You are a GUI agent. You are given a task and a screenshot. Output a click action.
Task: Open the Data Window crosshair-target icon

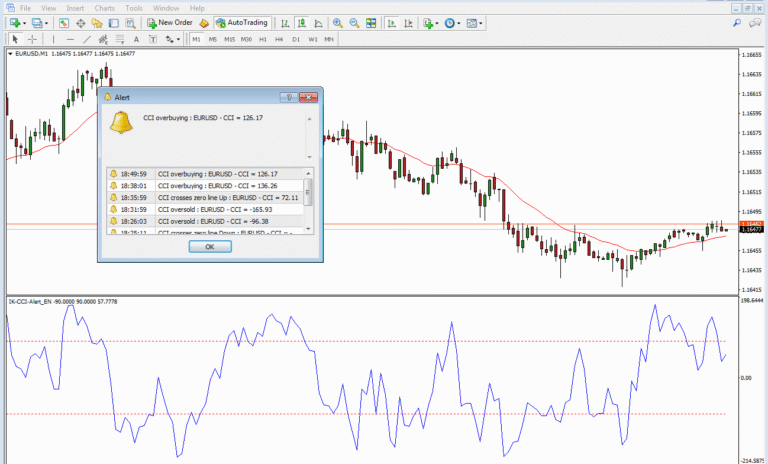80,23
